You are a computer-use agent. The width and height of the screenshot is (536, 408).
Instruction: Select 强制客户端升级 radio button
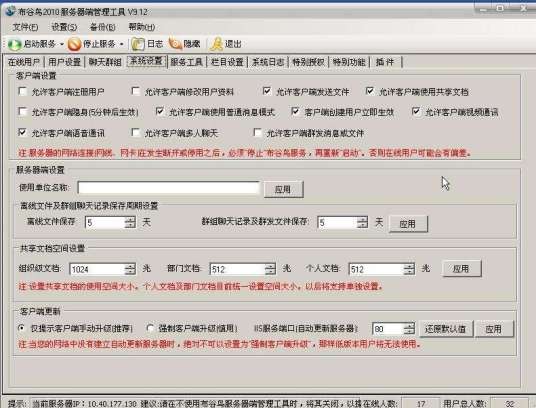point(150,328)
